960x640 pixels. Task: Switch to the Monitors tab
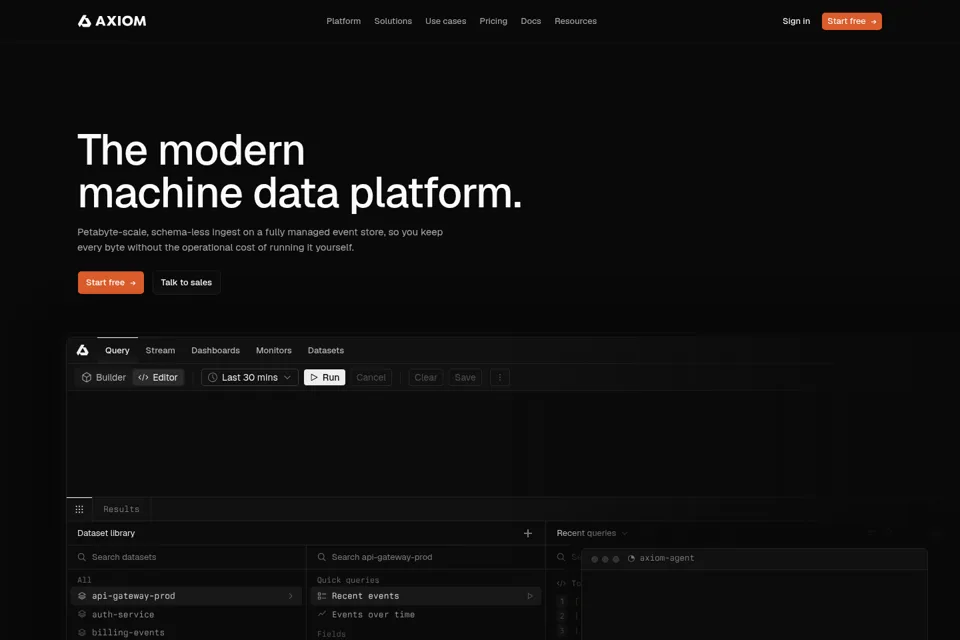point(274,350)
